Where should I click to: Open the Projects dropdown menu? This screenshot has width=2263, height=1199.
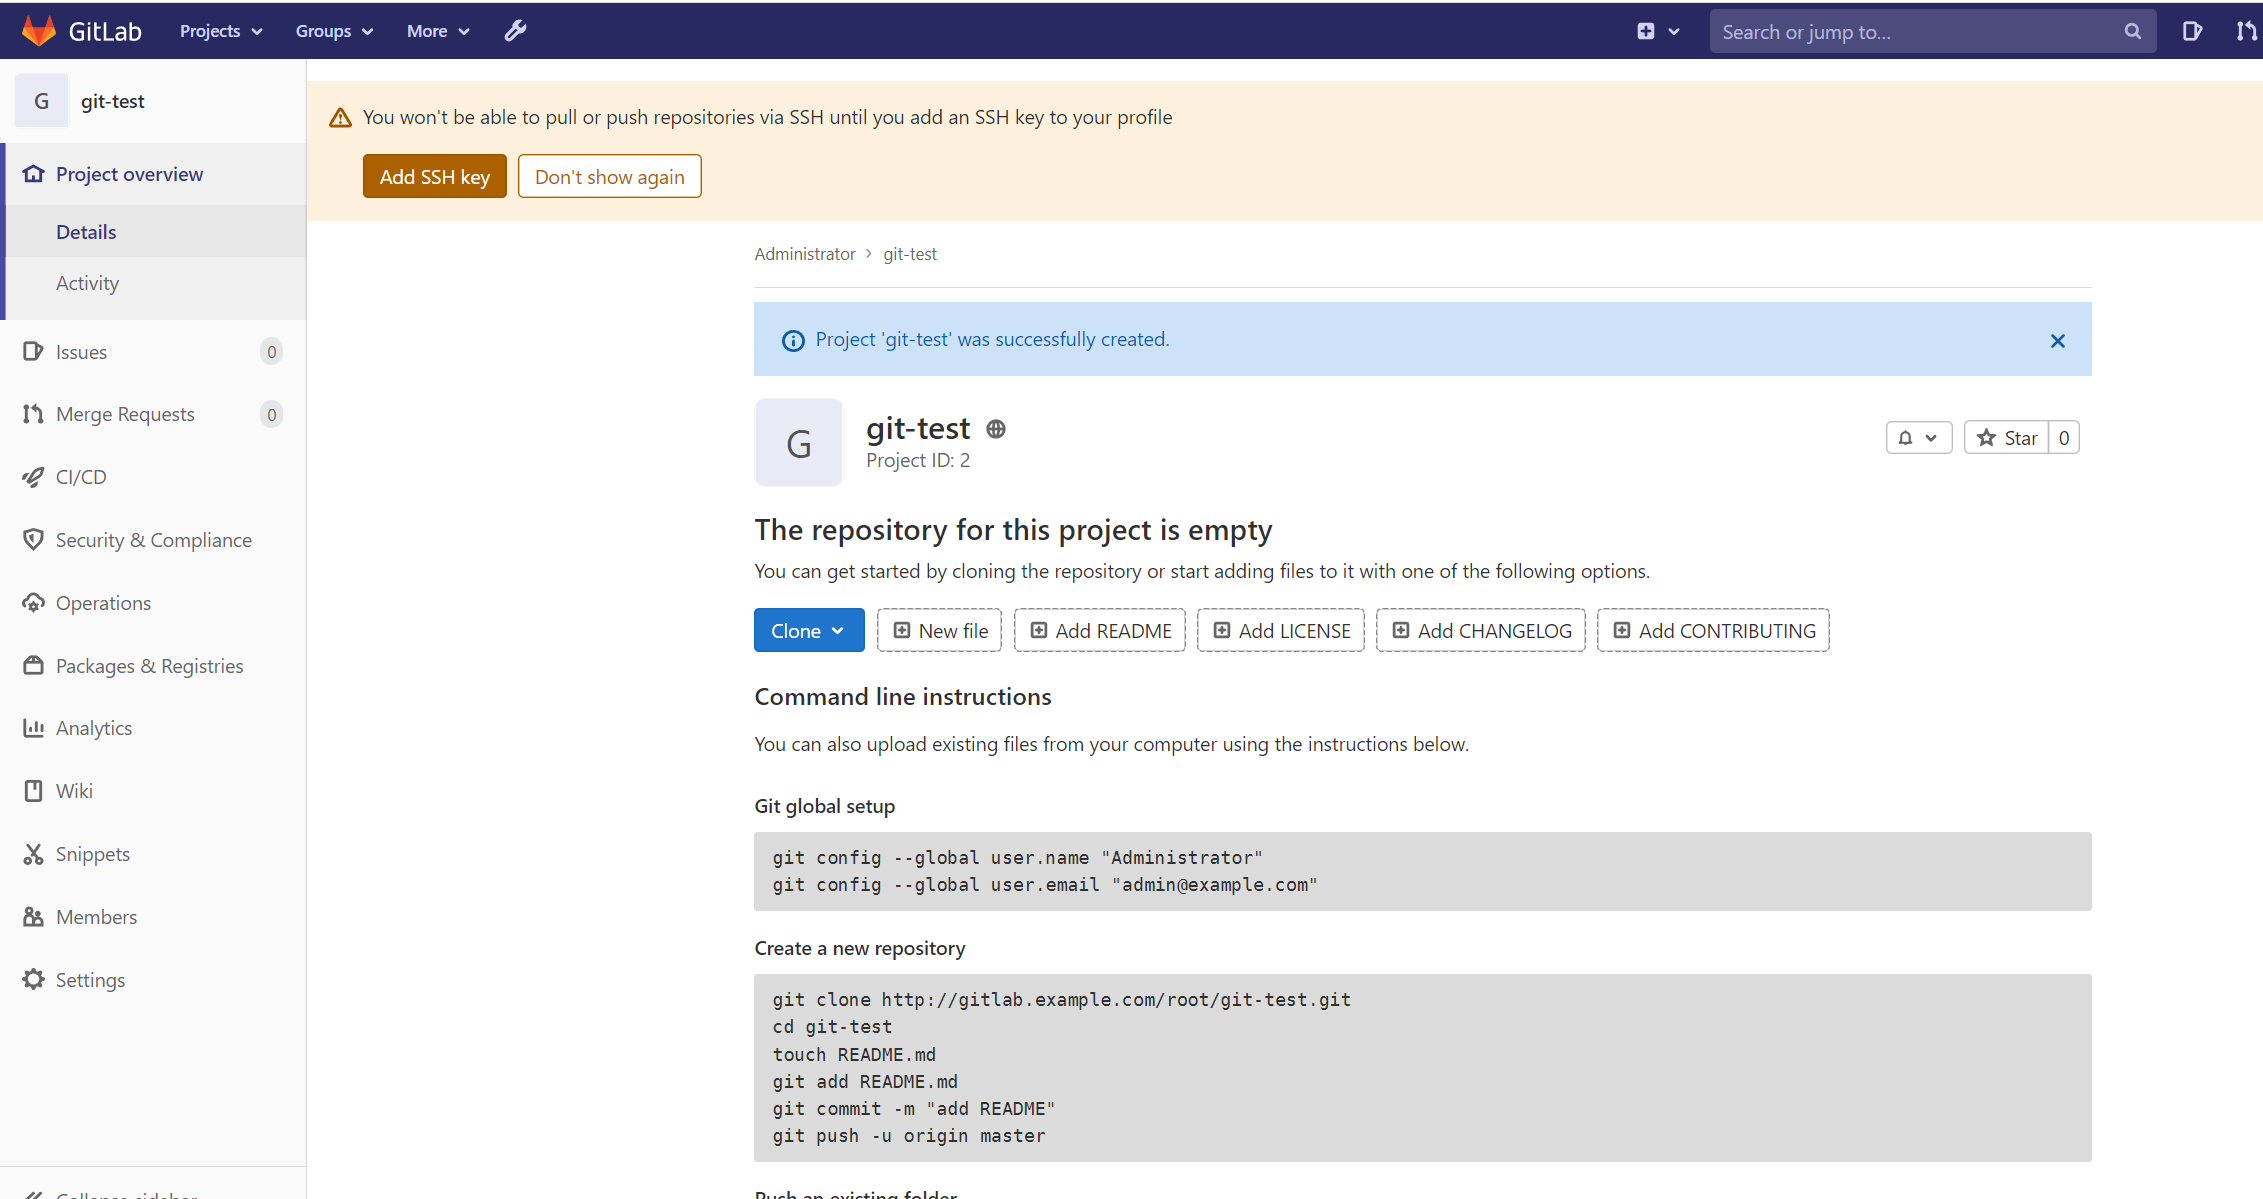coord(221,31)
